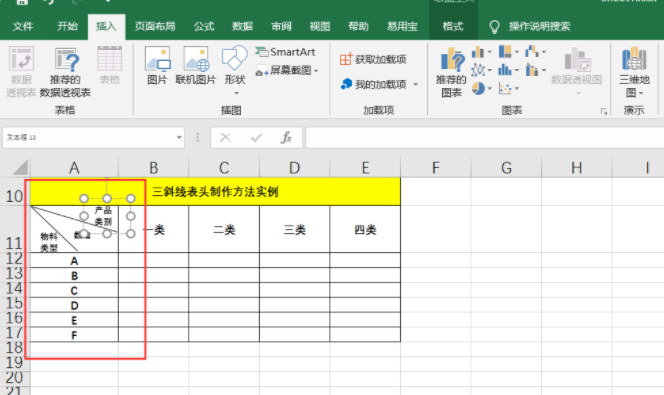Open 我的加载项 my add-ins
The width and height of the screenshot is (664, 395).
374,84
